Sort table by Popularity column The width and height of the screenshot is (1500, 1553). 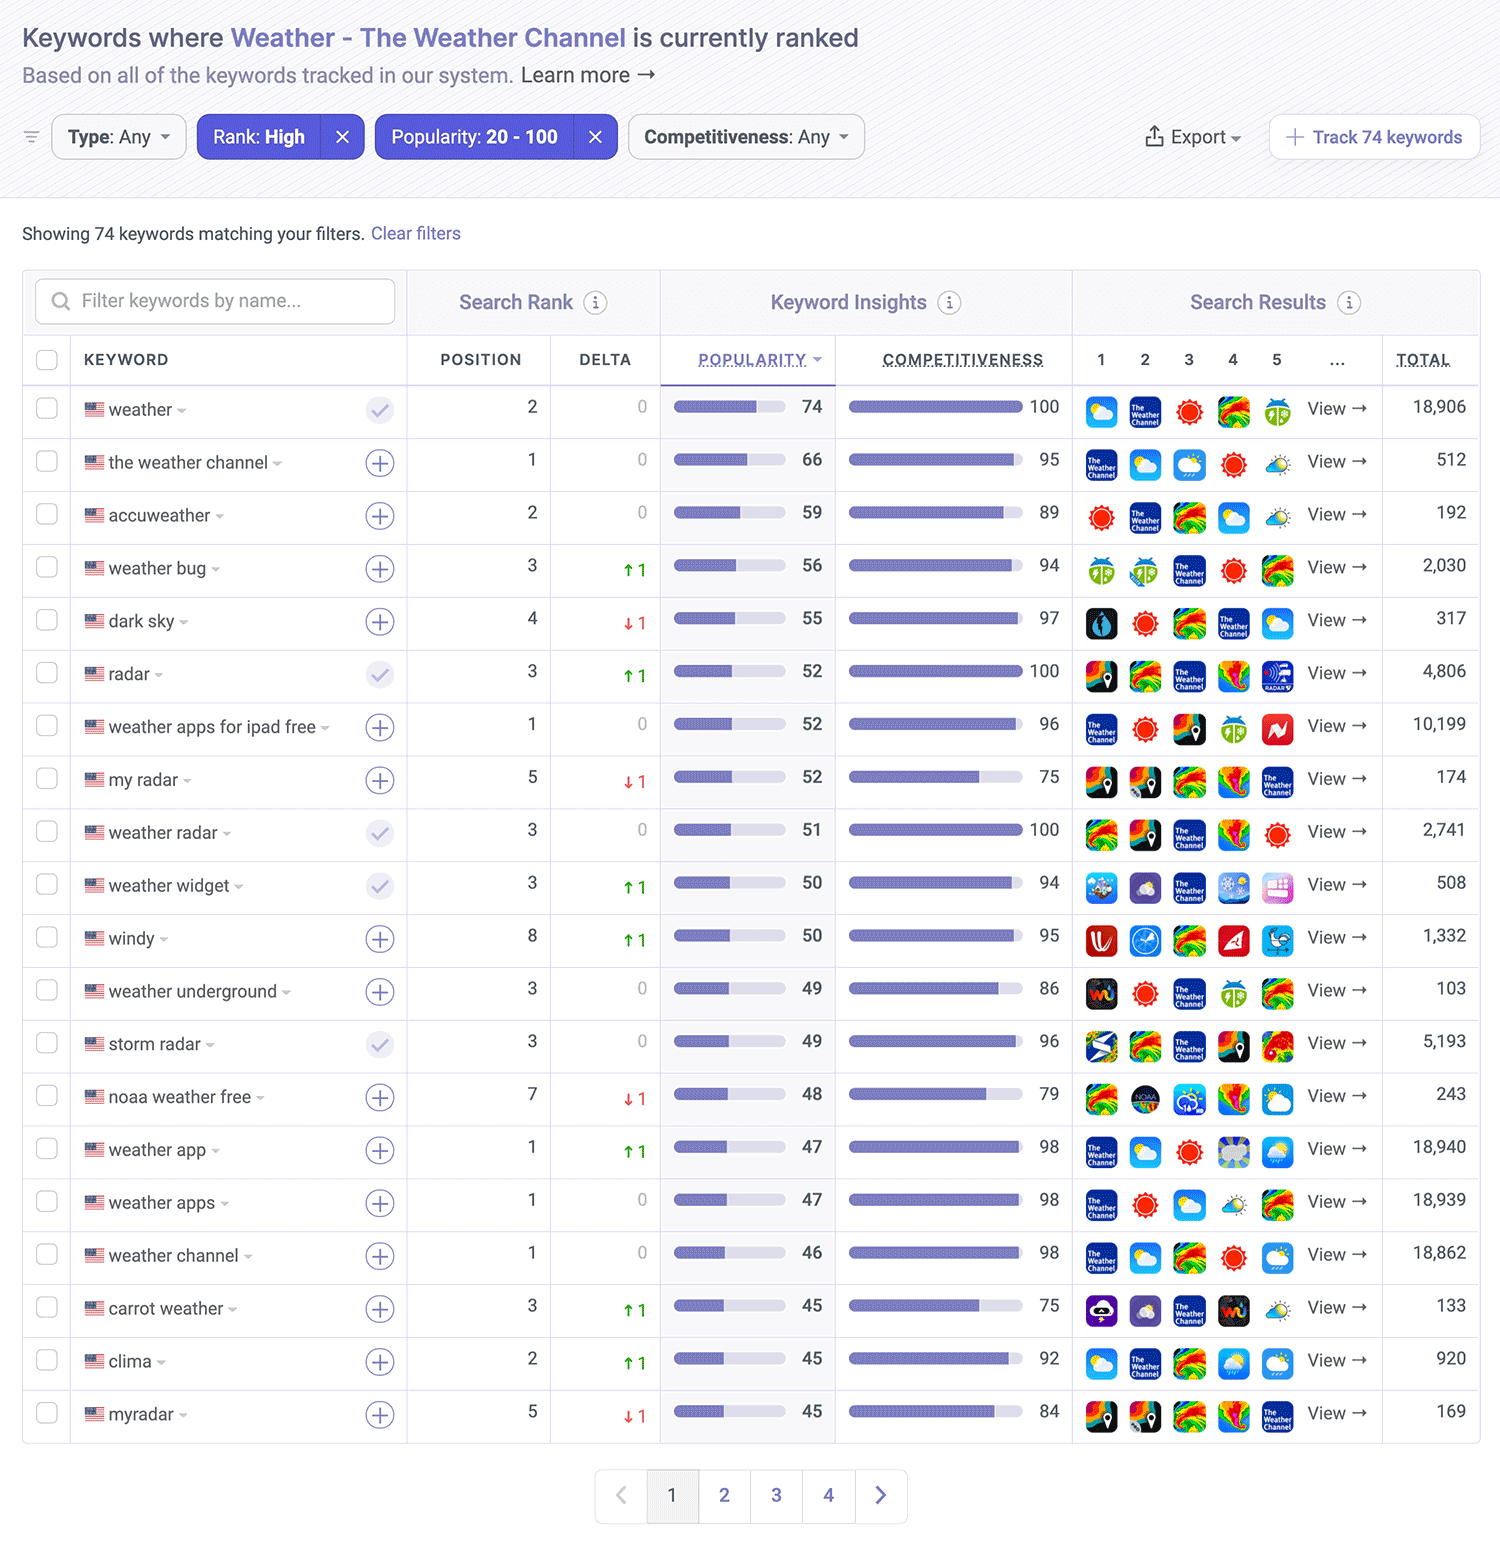(x=759, y=360)
